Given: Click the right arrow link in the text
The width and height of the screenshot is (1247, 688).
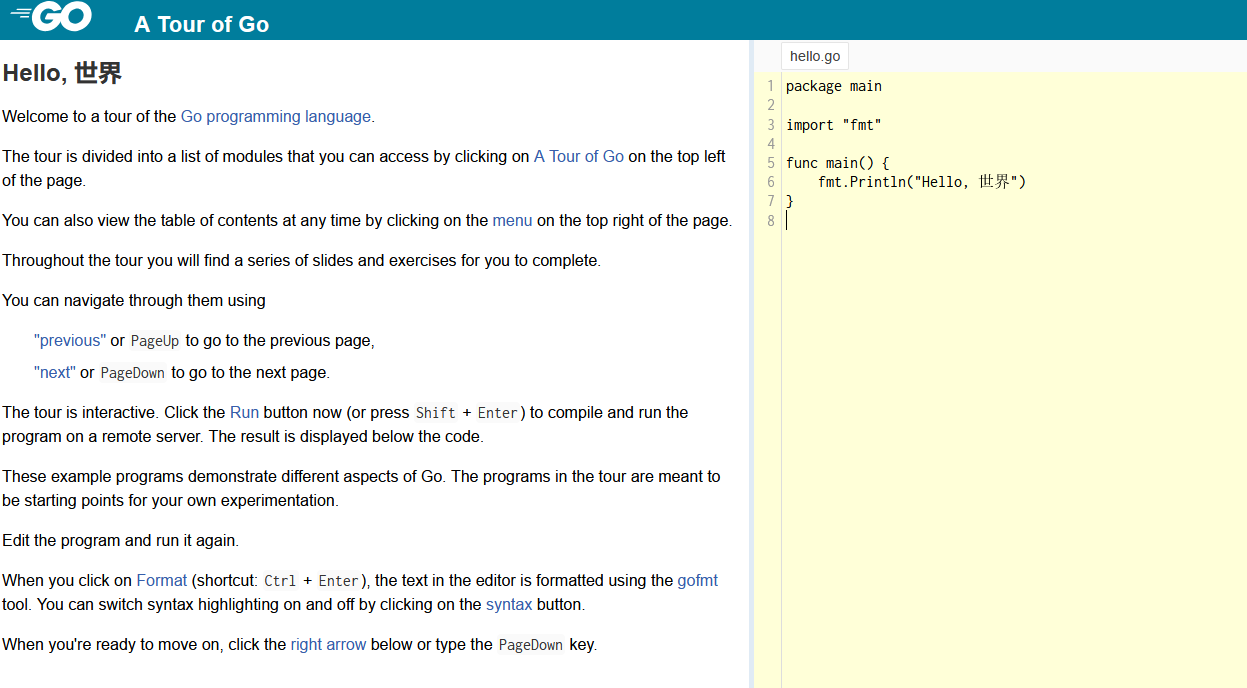Looking at the screenshot, I should click(x=328, y=644).
